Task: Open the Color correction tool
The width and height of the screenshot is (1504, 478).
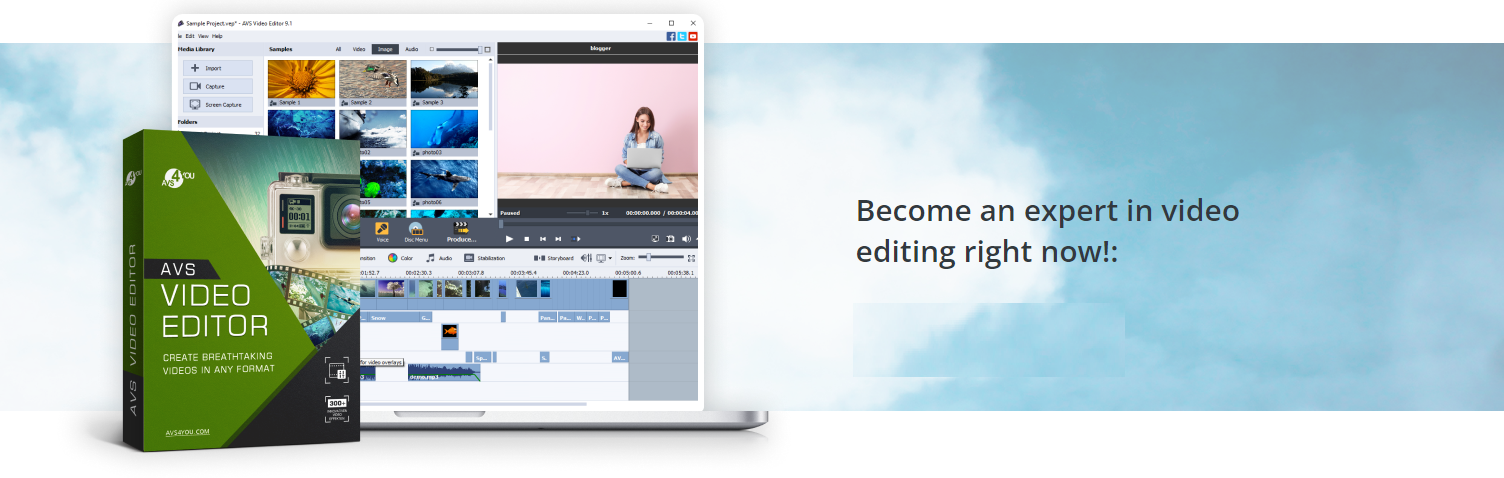Action: click(400, 258)
